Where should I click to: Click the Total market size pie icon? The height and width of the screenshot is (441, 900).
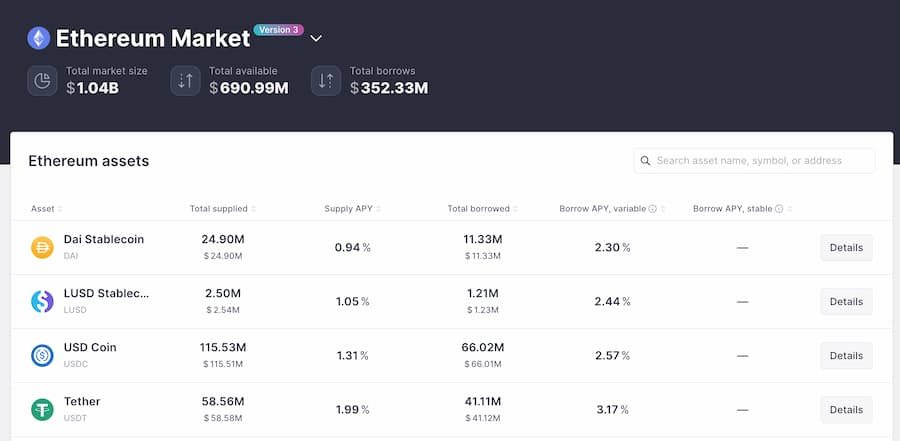42,80
